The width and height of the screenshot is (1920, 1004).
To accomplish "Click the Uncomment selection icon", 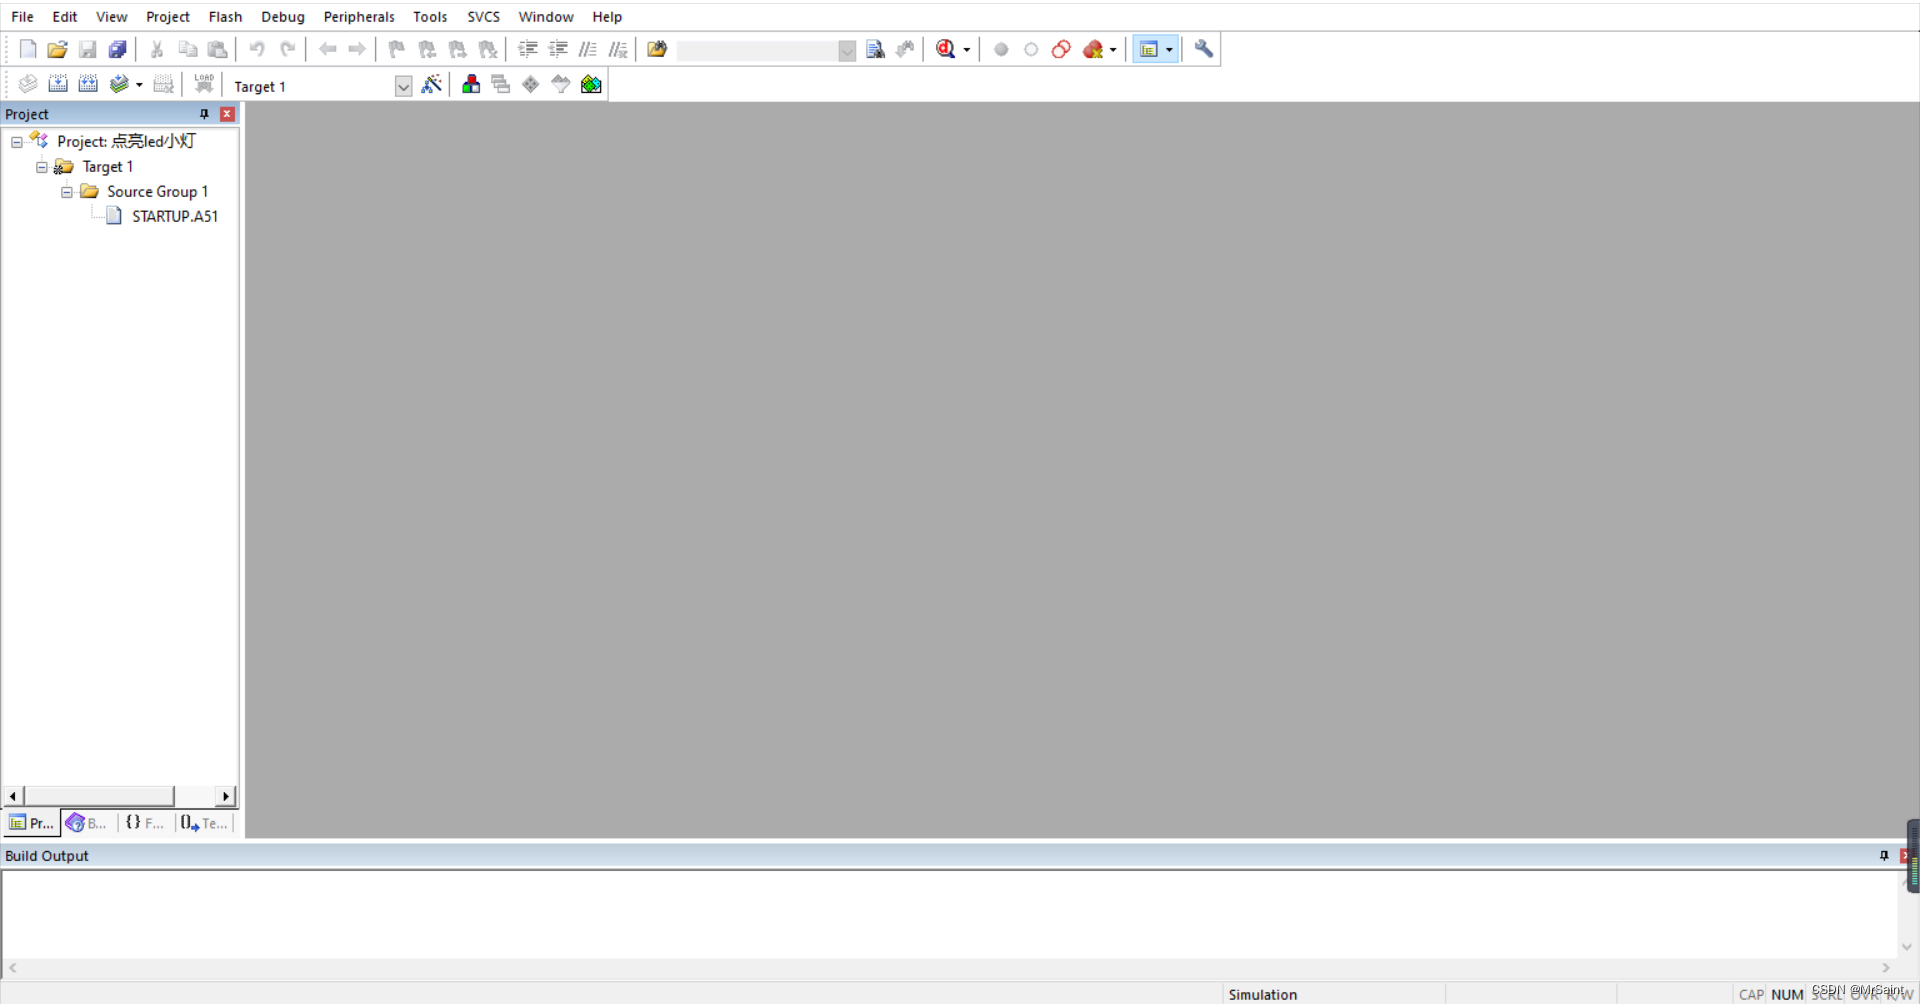I will 618,49.
